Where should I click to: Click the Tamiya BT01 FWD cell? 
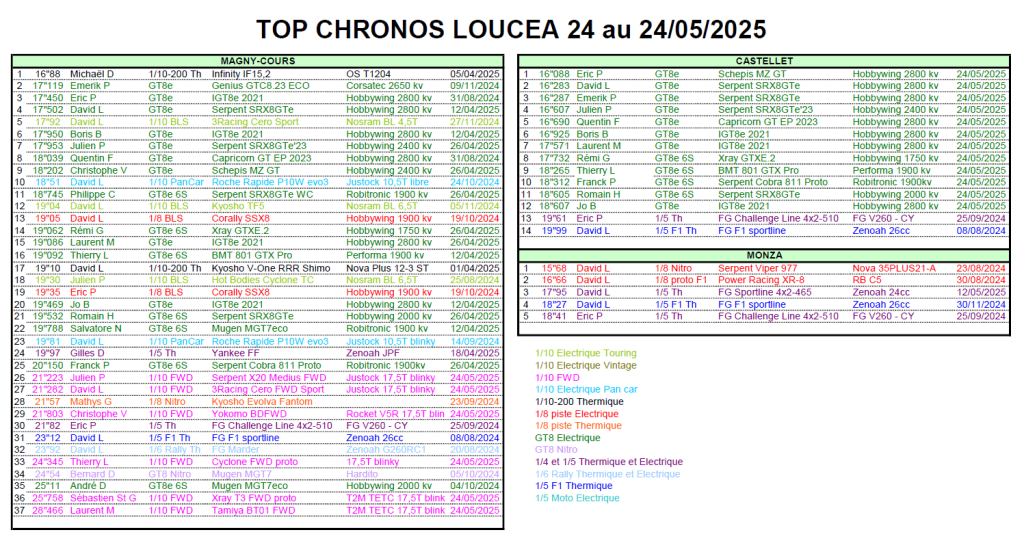pyautogui.click(x=253, y=510)
